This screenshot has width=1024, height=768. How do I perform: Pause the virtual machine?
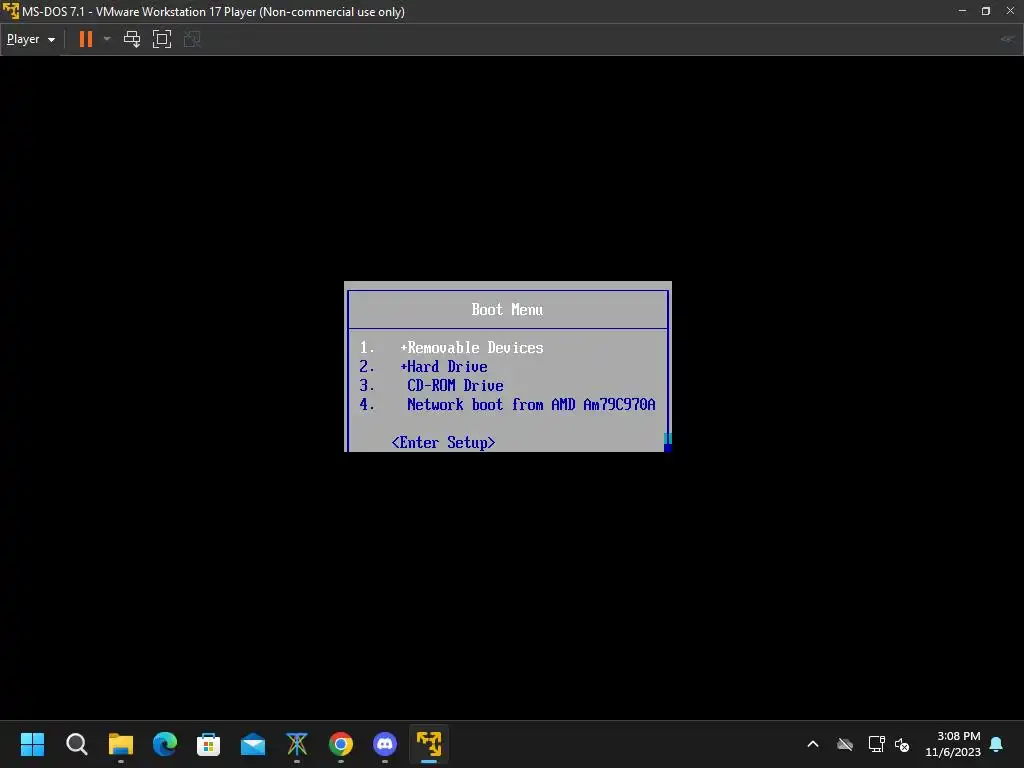click(86, 39)
